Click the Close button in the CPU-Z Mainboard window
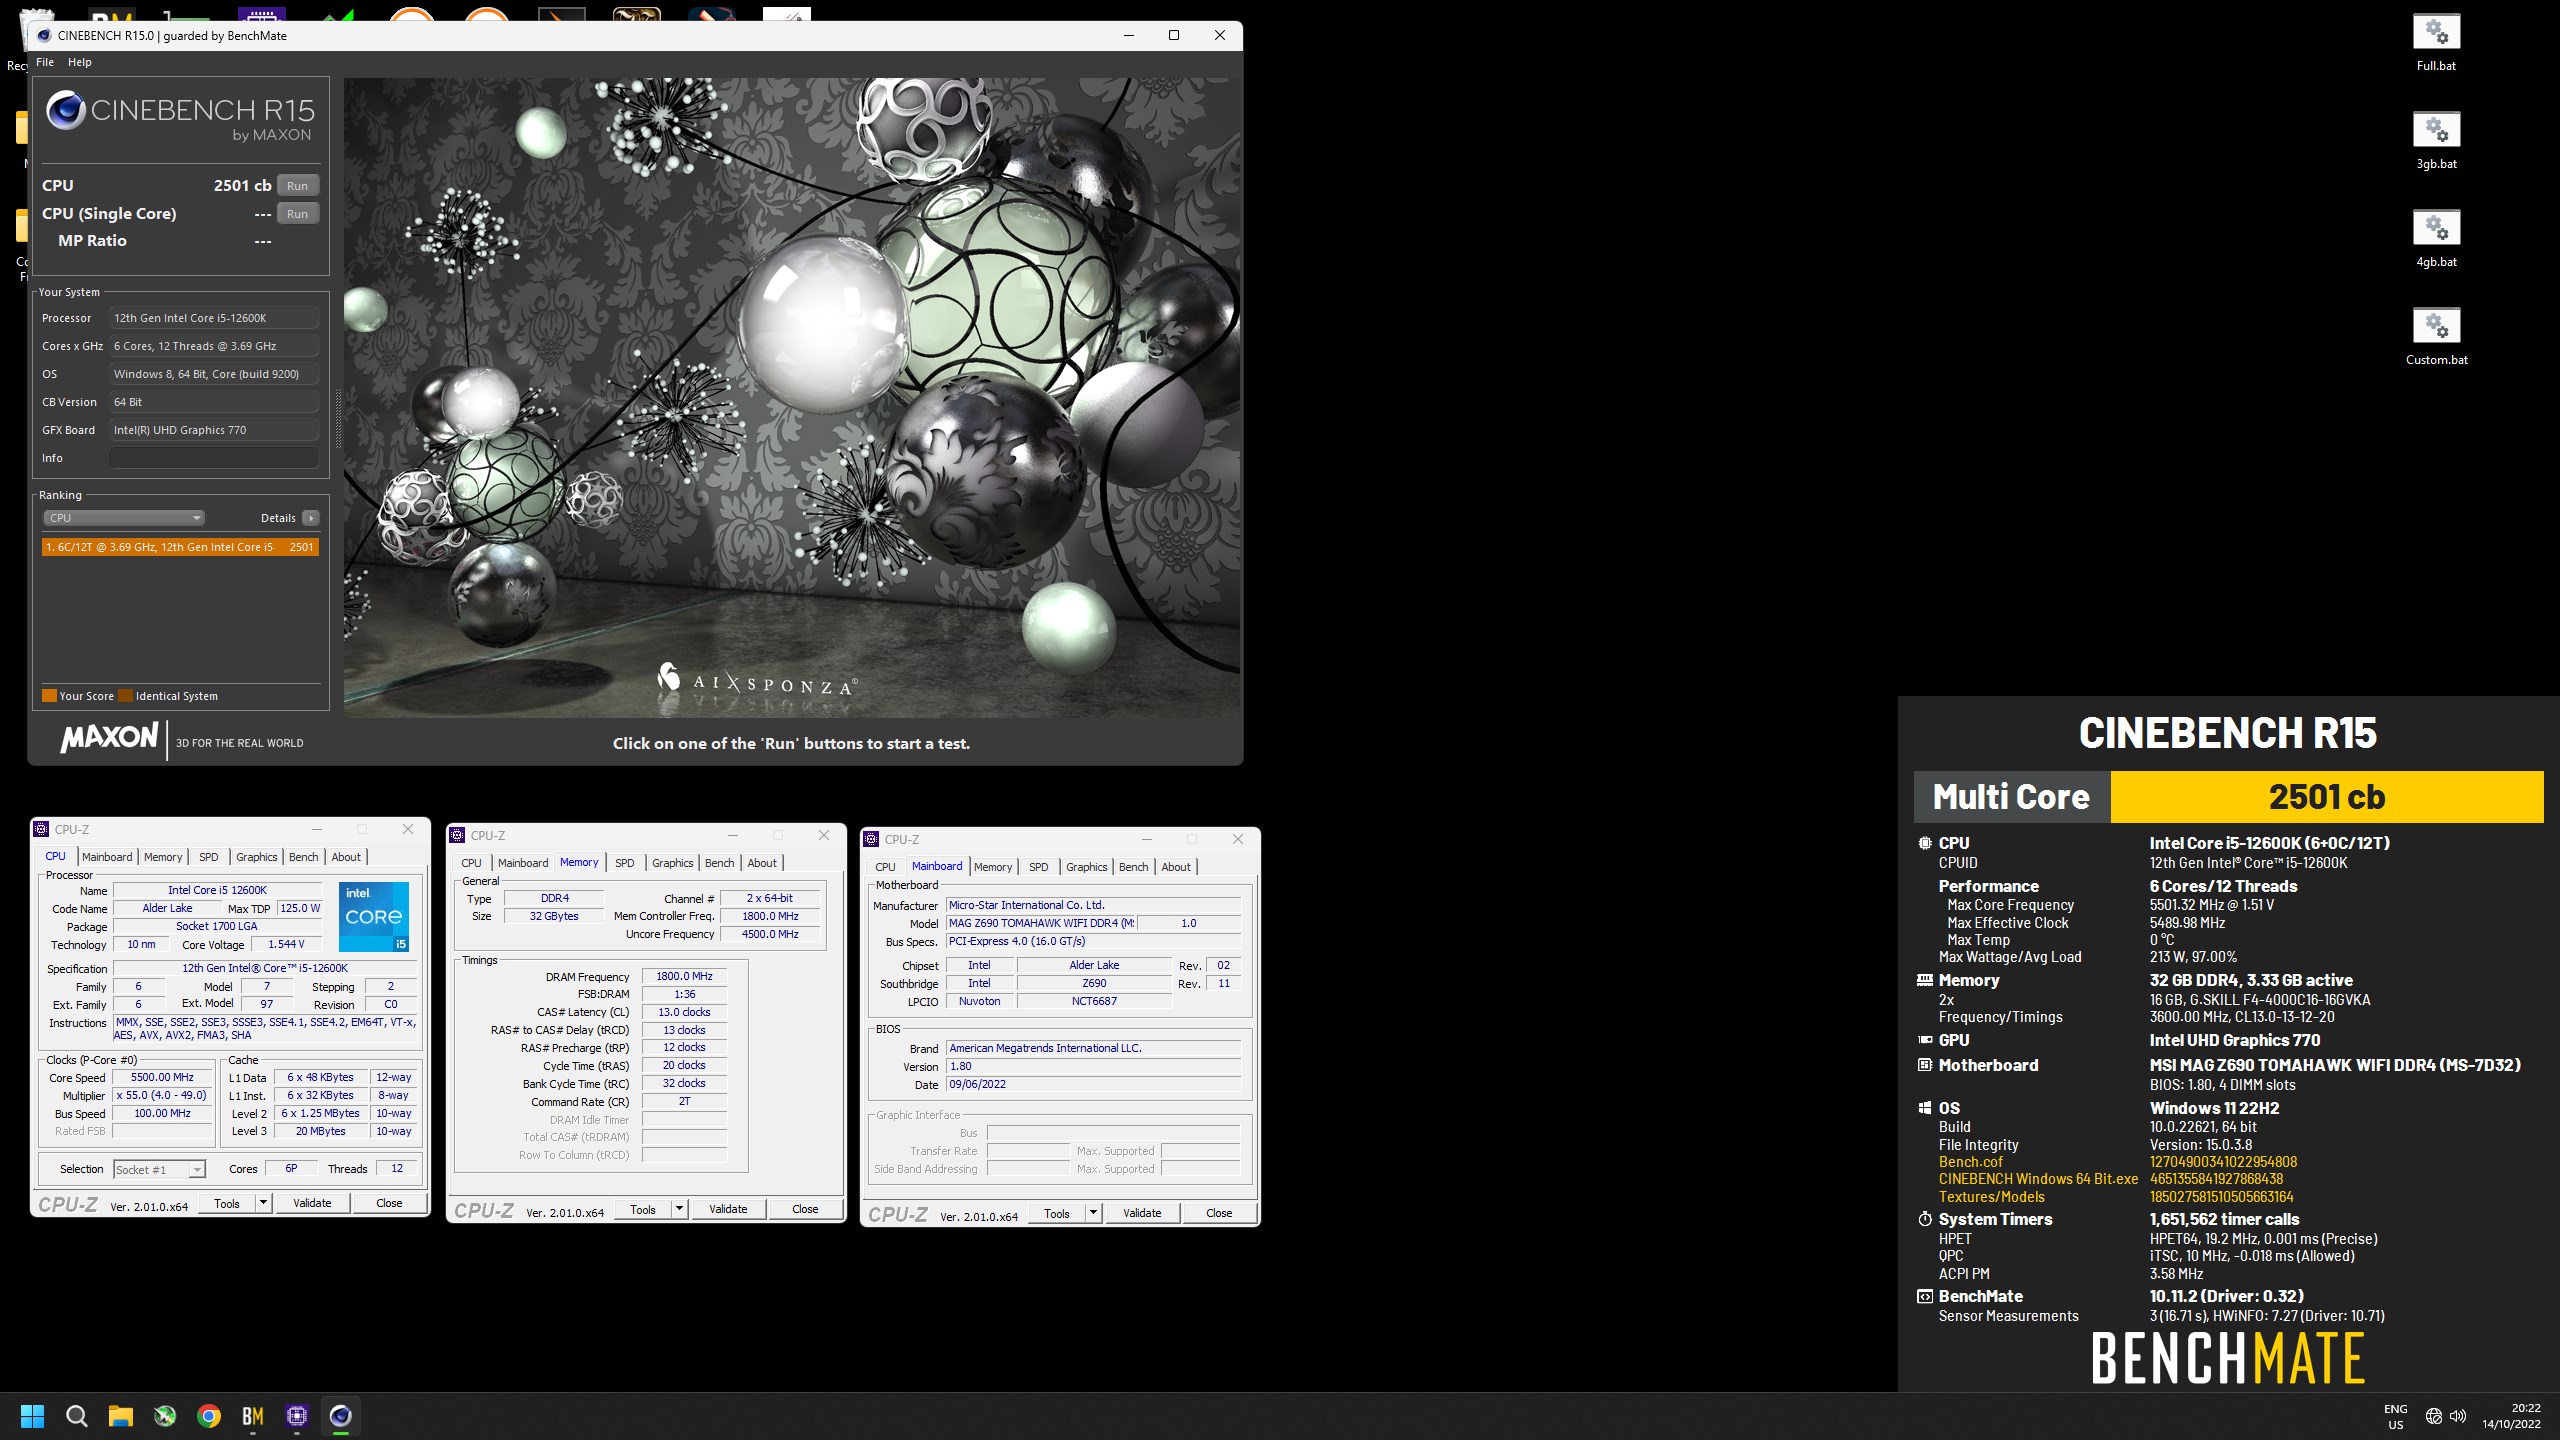This screenshot has width=2560, height=1440. pyautogui.click(x=1219, y=1213)
